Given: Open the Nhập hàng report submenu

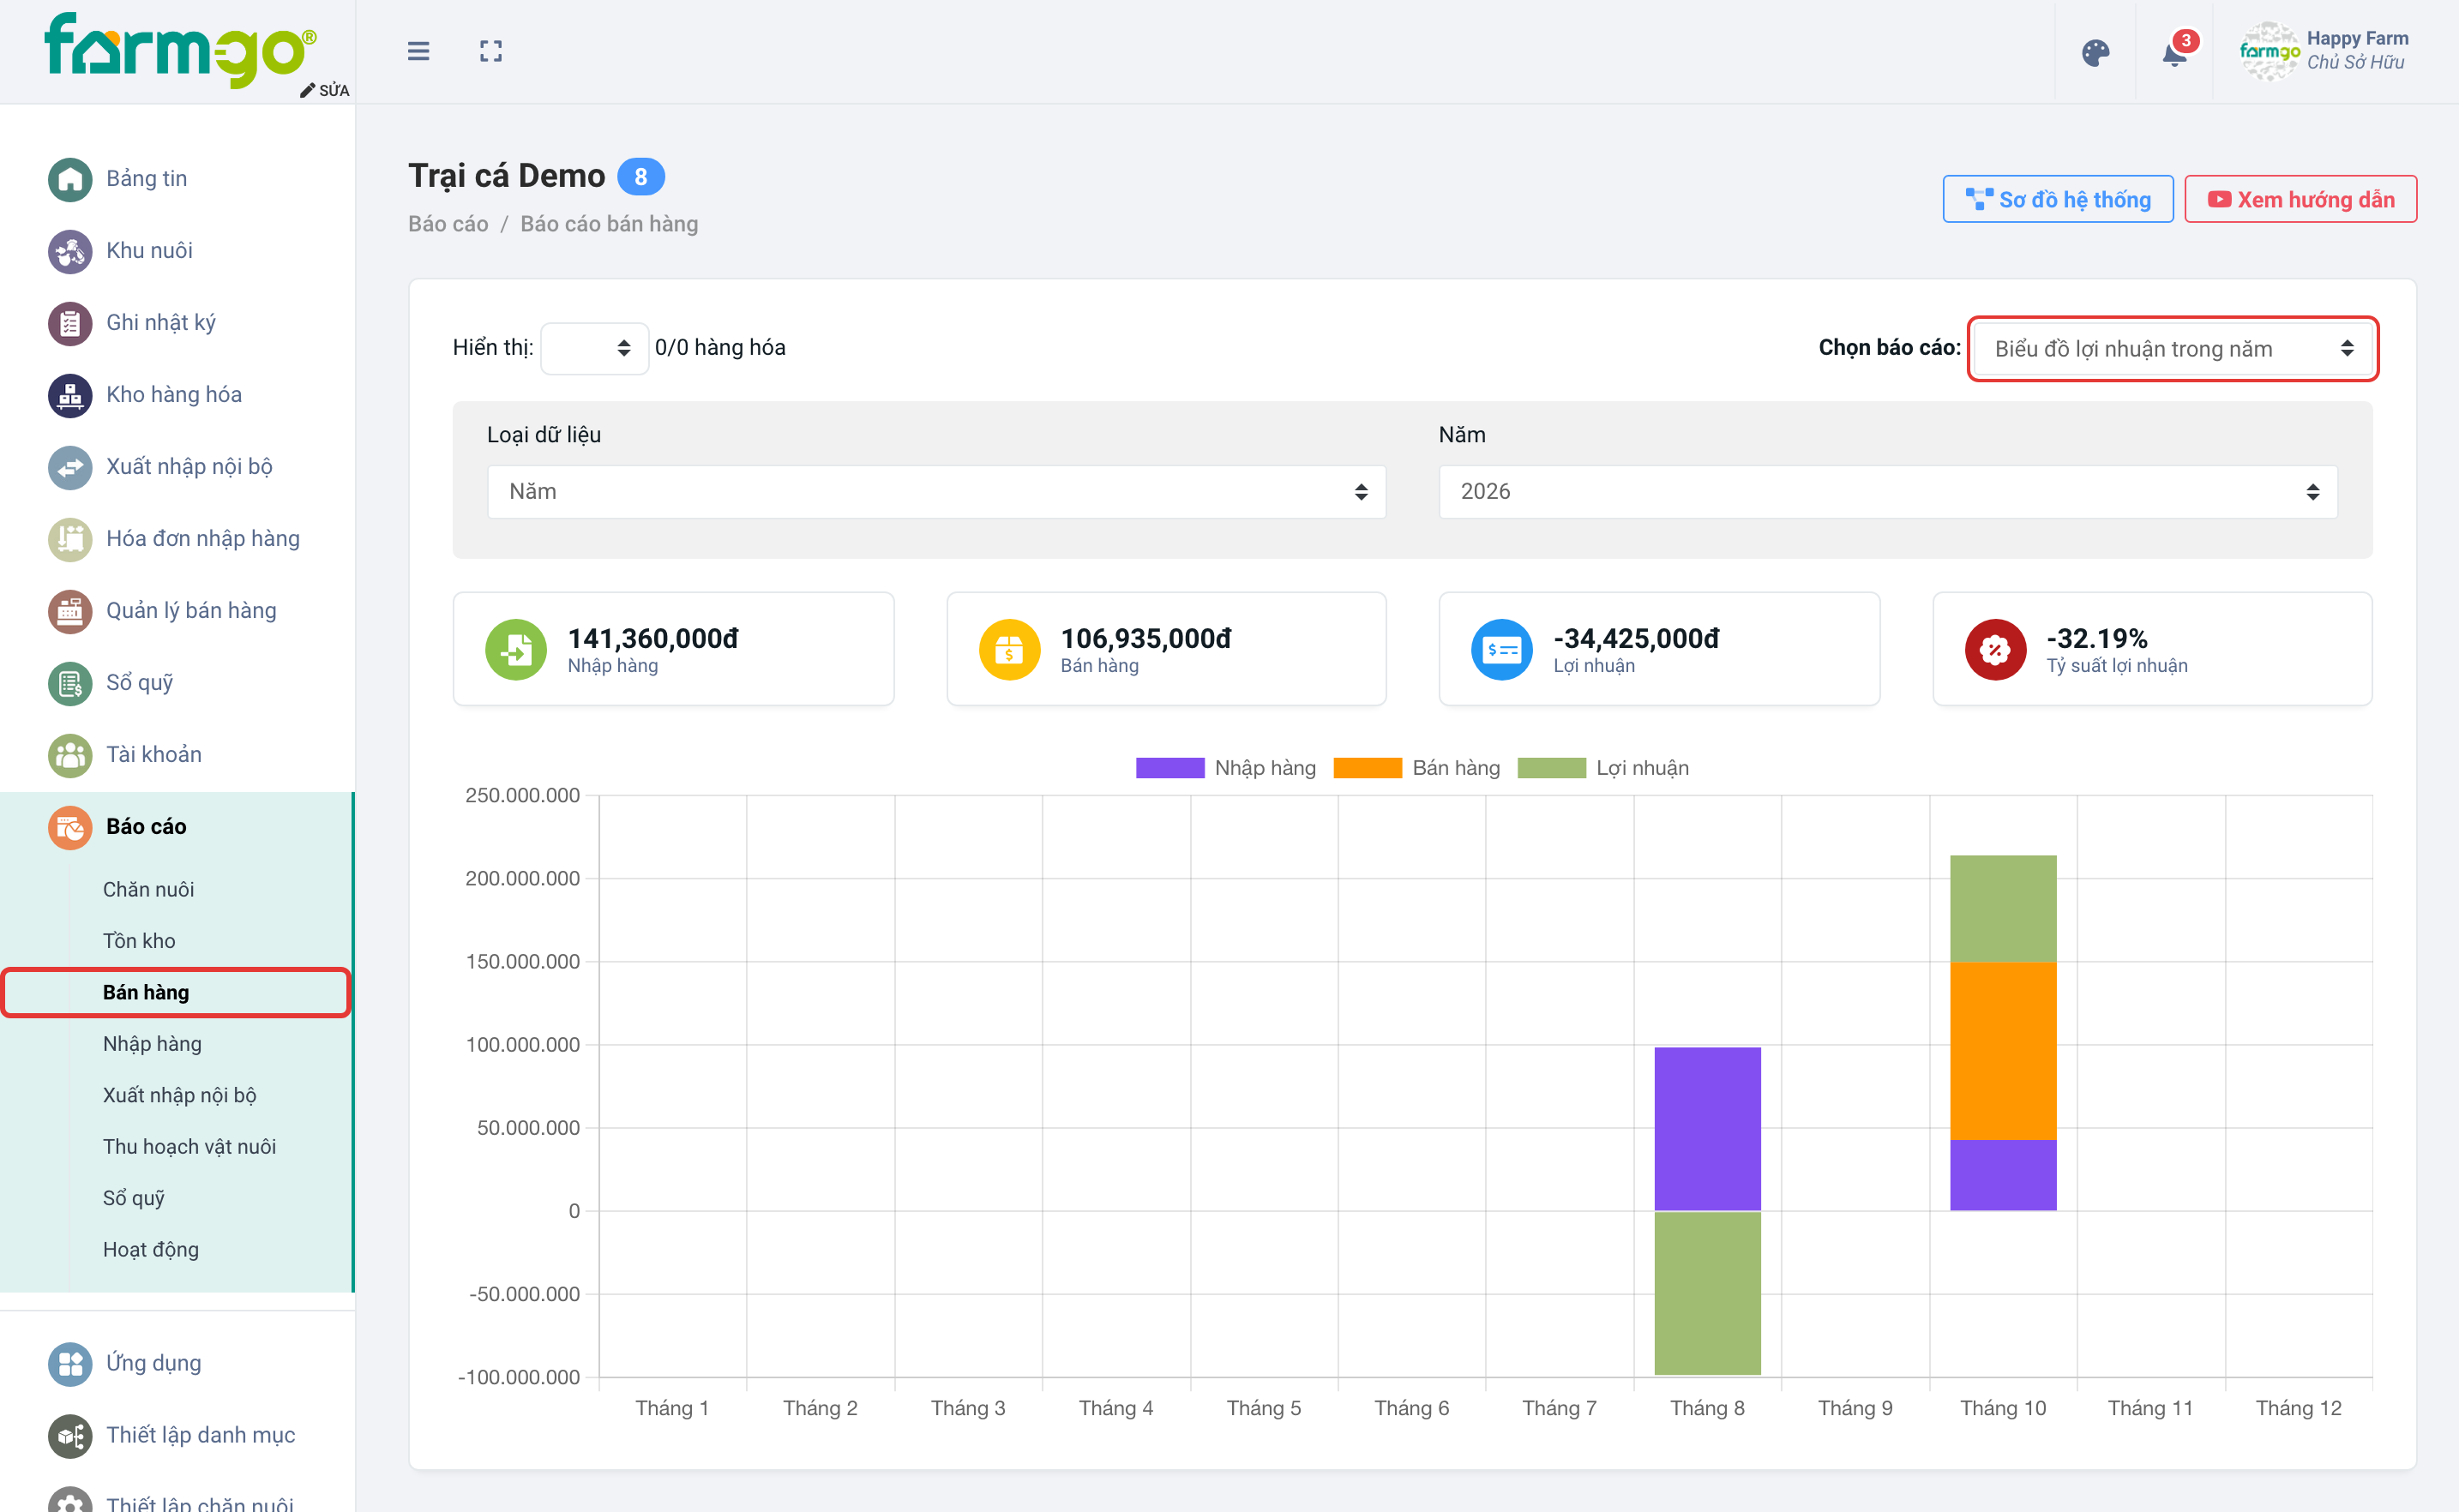Looking at the screenshot, I should pyautogui.click(x=152, y=1044).
